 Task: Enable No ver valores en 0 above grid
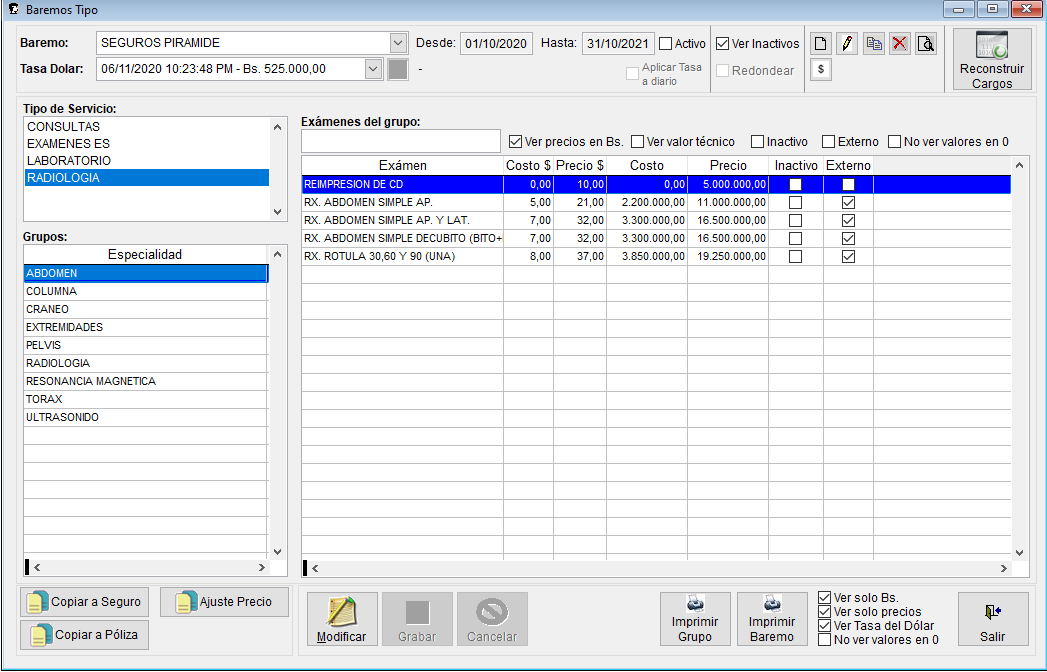[x=895, y=142]
